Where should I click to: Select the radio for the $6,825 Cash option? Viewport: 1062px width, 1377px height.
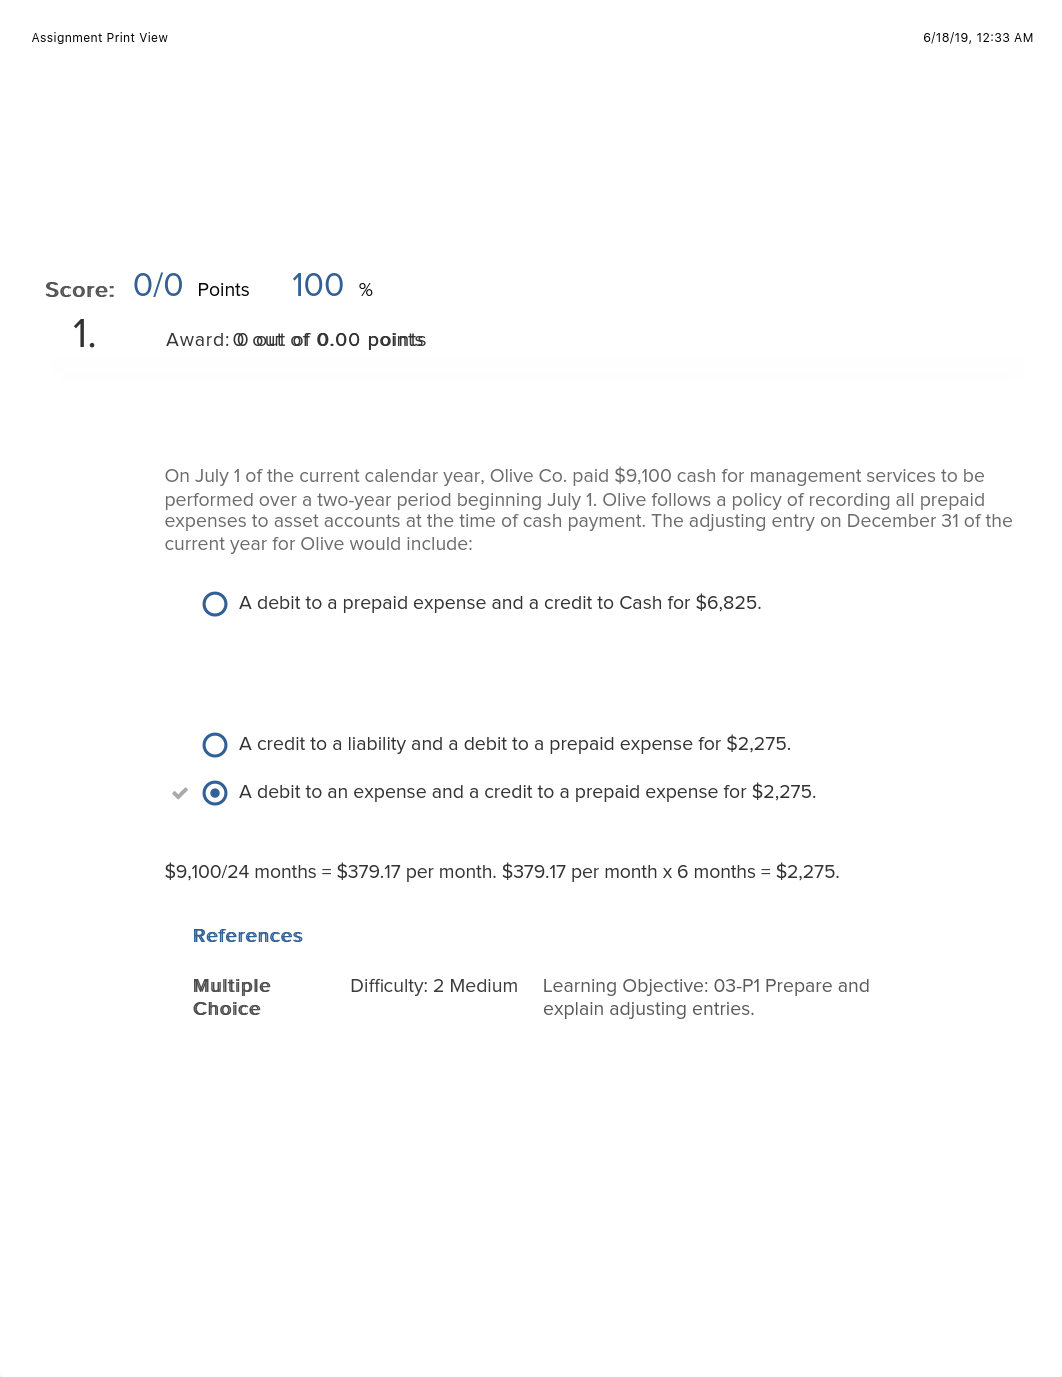215,604
